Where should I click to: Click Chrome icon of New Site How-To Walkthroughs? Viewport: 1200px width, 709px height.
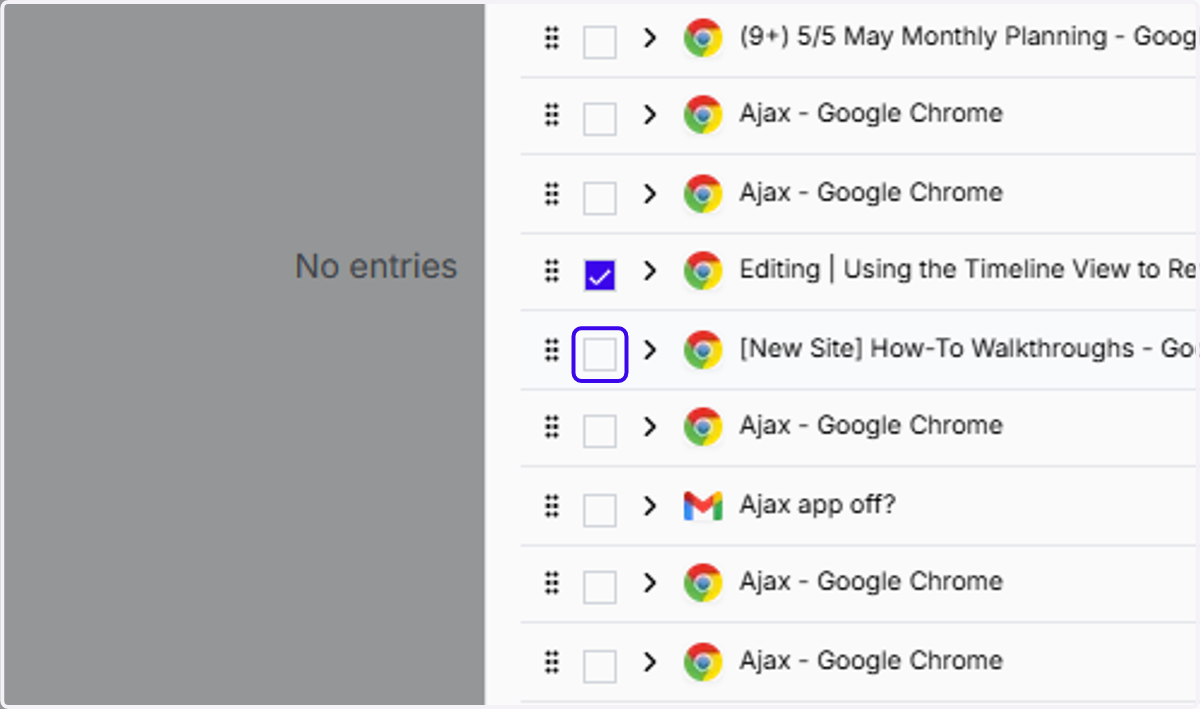pyautogui.click(x=703, y=349)
